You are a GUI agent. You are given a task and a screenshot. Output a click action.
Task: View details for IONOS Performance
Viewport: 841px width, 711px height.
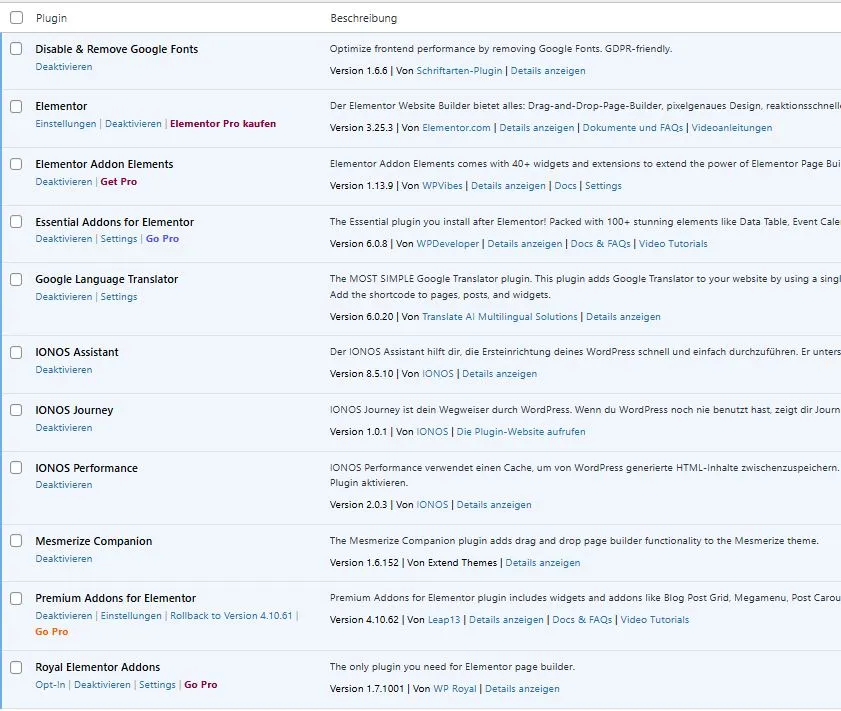493,505
